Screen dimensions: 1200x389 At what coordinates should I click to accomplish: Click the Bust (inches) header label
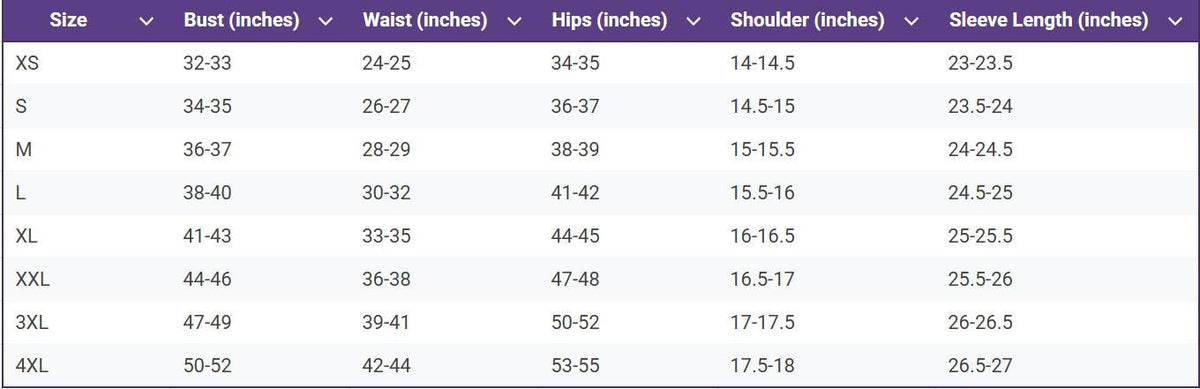242,20
